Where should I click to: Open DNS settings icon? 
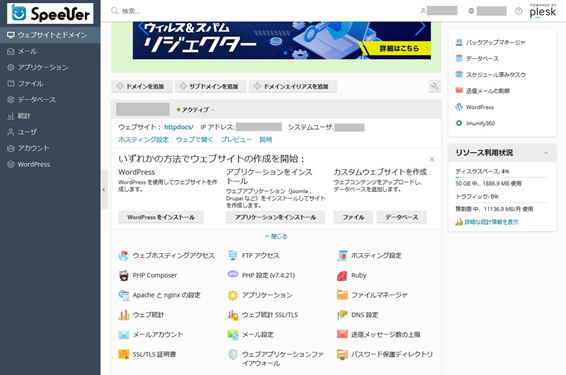click(342, 315)
